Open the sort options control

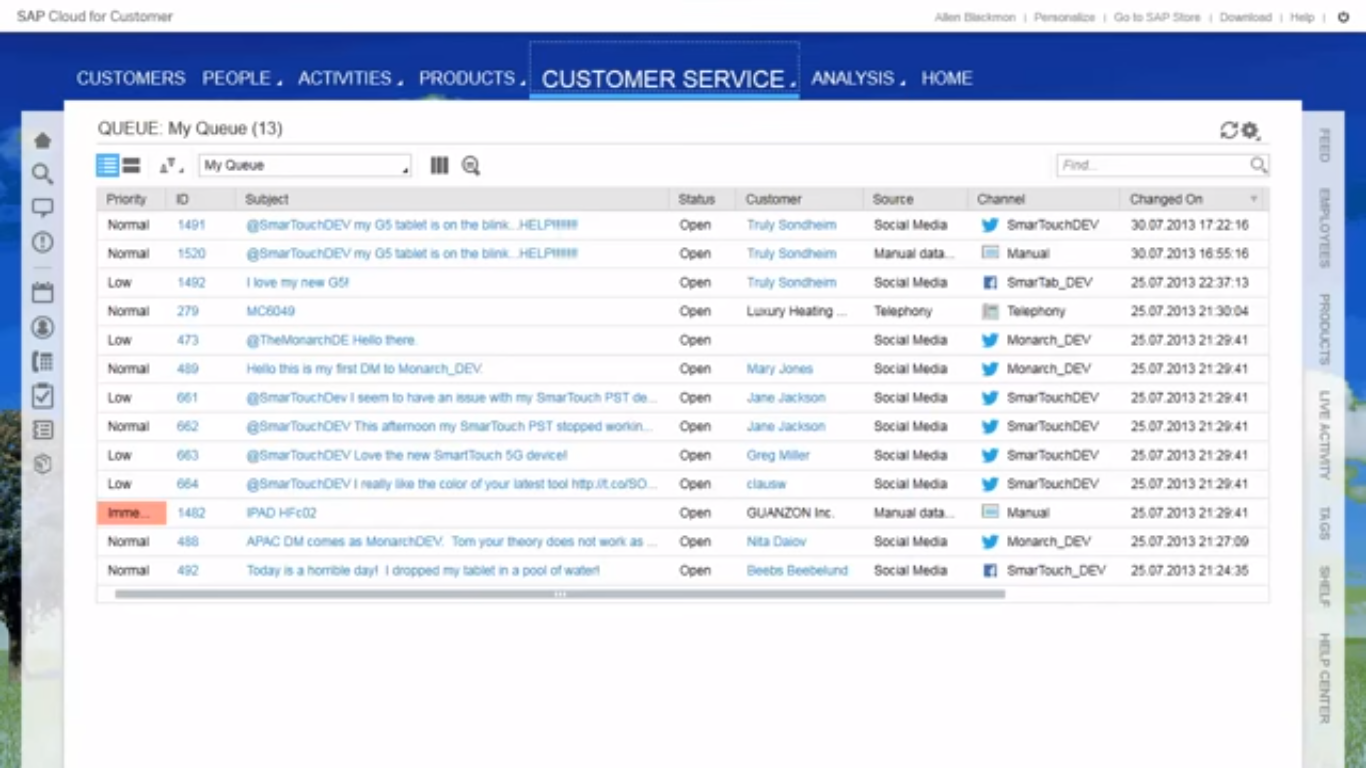coord(170,165)
